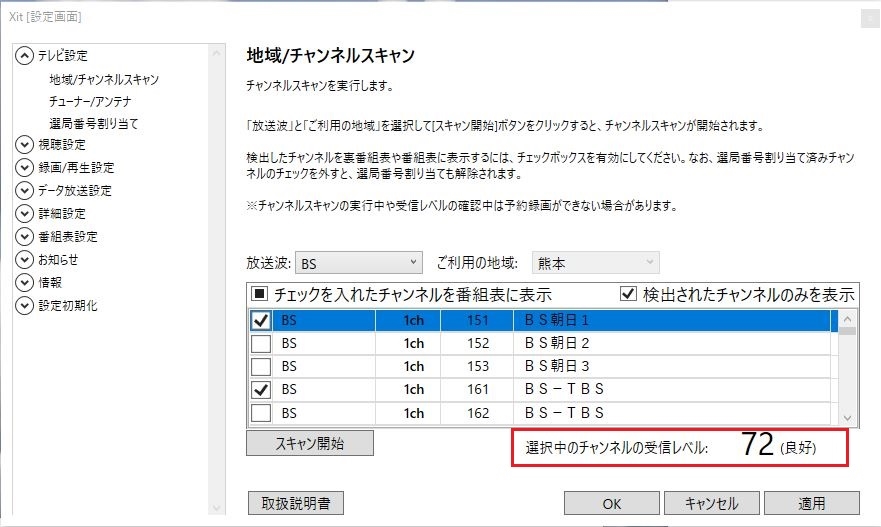Viewport: 881px width, 527px height.
Task: Uncheck 検出されたチャンネルのみを表示
Action: click(628, 294)
